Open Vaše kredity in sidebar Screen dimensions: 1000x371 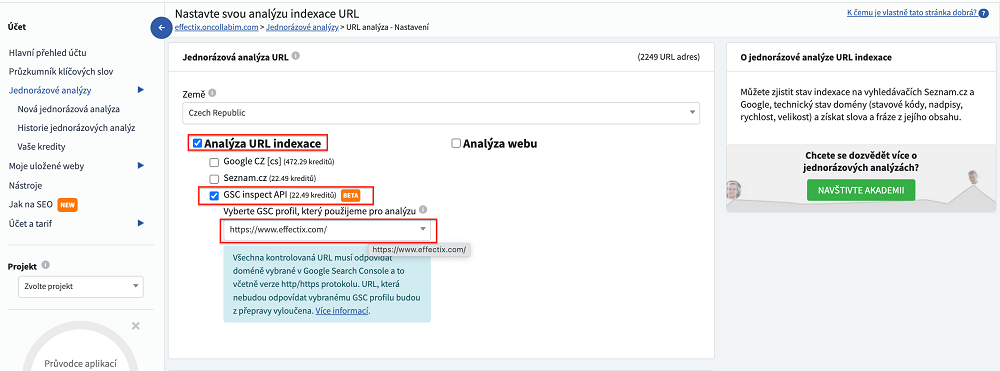pos(41,147)
